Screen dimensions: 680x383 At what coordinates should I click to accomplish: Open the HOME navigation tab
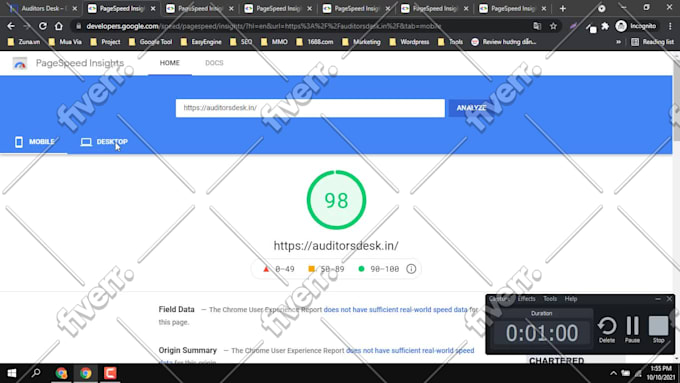coord(170,63)
